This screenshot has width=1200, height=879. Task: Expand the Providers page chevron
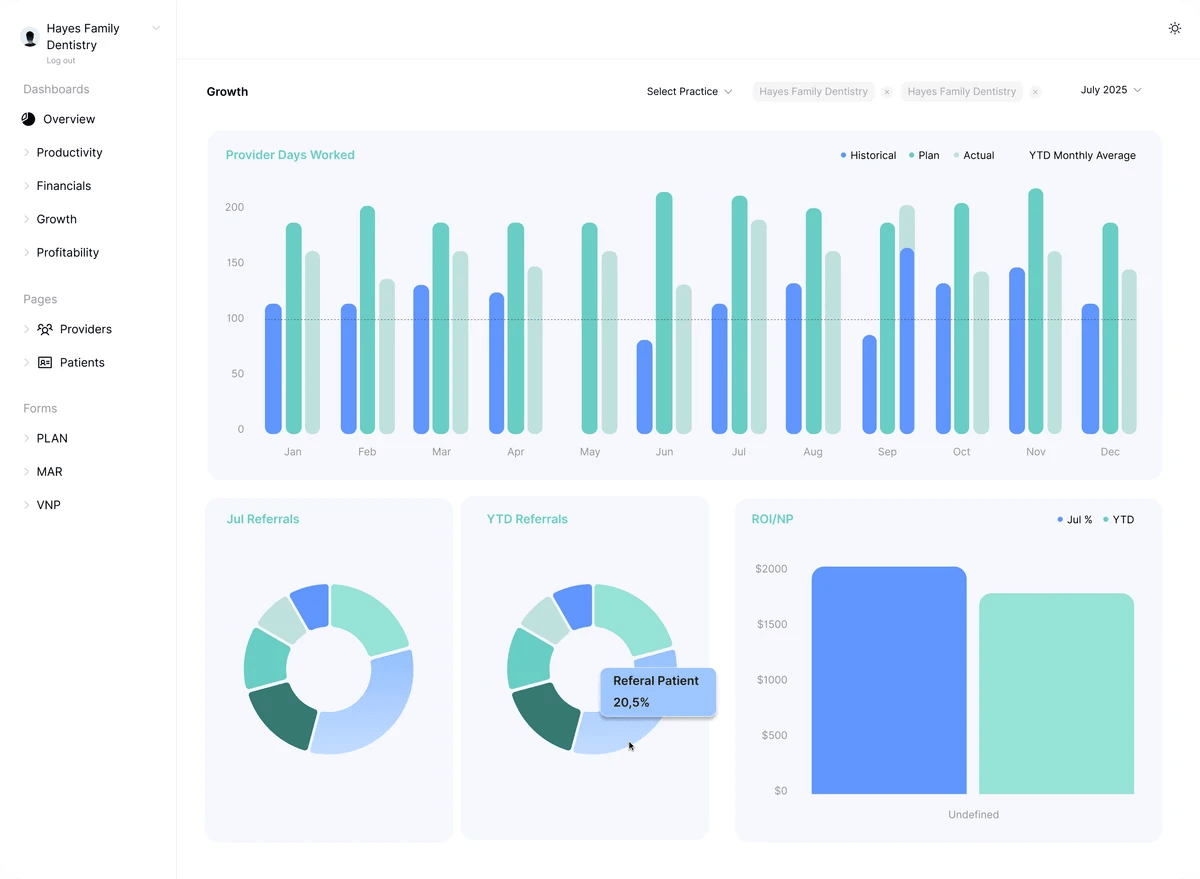[x=27, y=329]
